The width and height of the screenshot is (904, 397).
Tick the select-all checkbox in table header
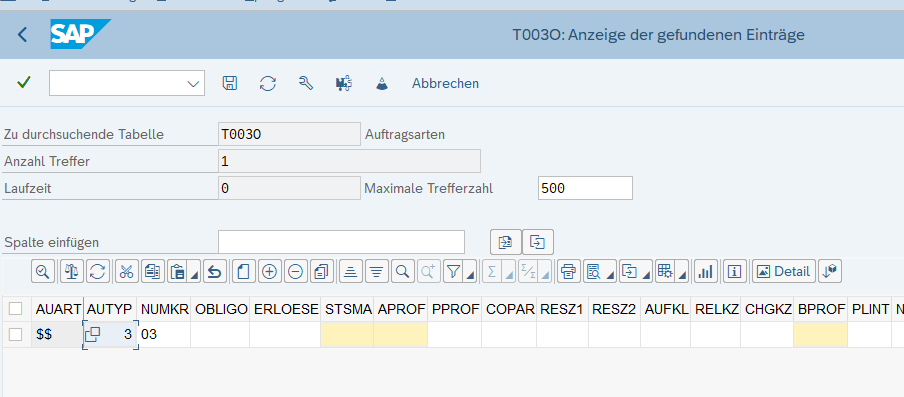(x=16, y=309)
